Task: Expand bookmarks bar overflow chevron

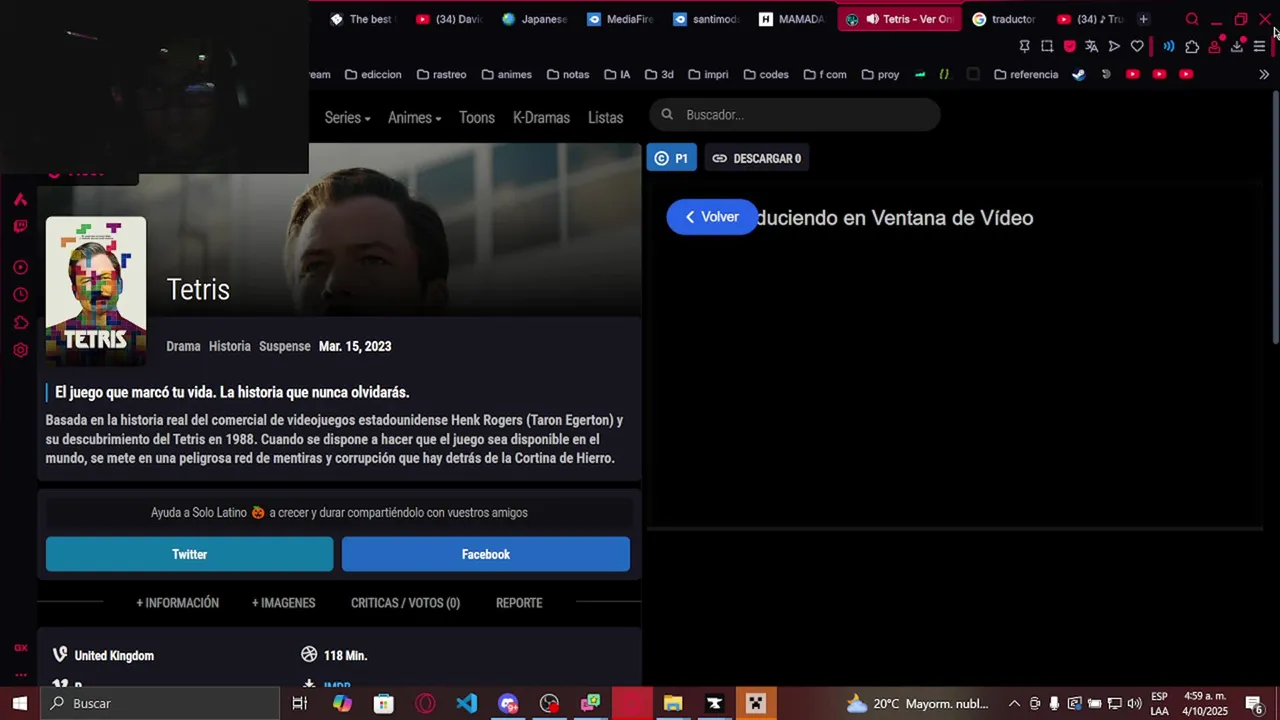Action: pos(1264,74)
